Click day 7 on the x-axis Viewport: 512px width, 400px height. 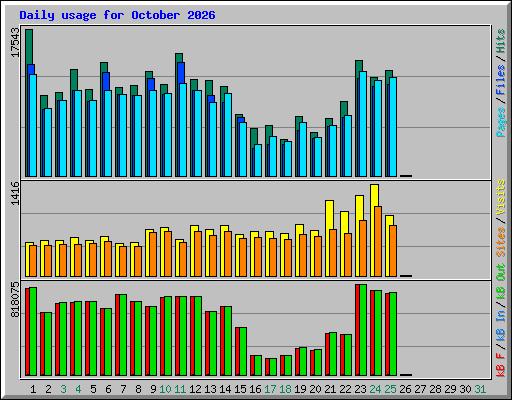(123, 389)
